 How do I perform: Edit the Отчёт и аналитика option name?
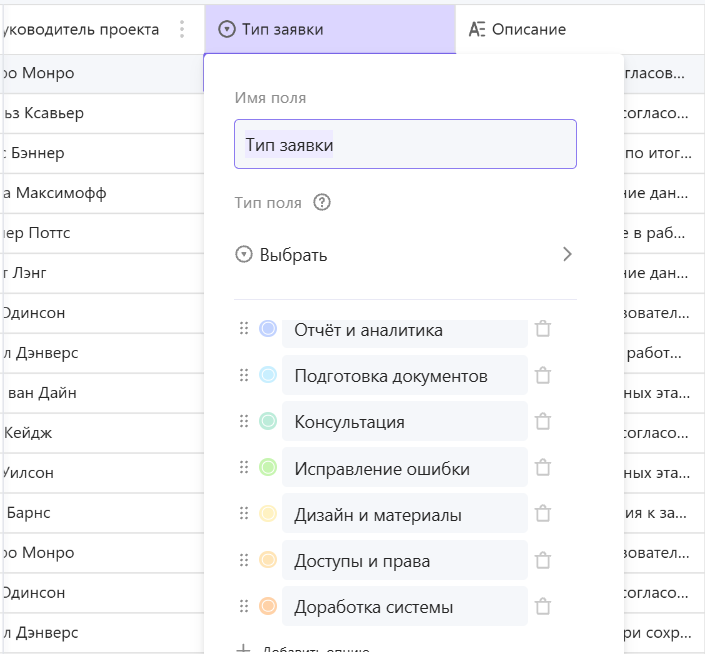click(405, 333)
